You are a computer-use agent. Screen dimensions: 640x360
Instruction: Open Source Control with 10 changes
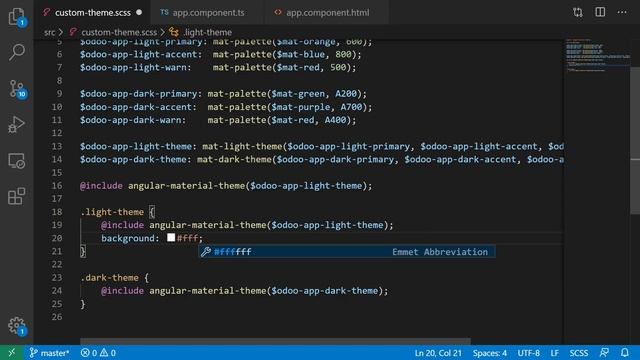click(x=17, y=89)
